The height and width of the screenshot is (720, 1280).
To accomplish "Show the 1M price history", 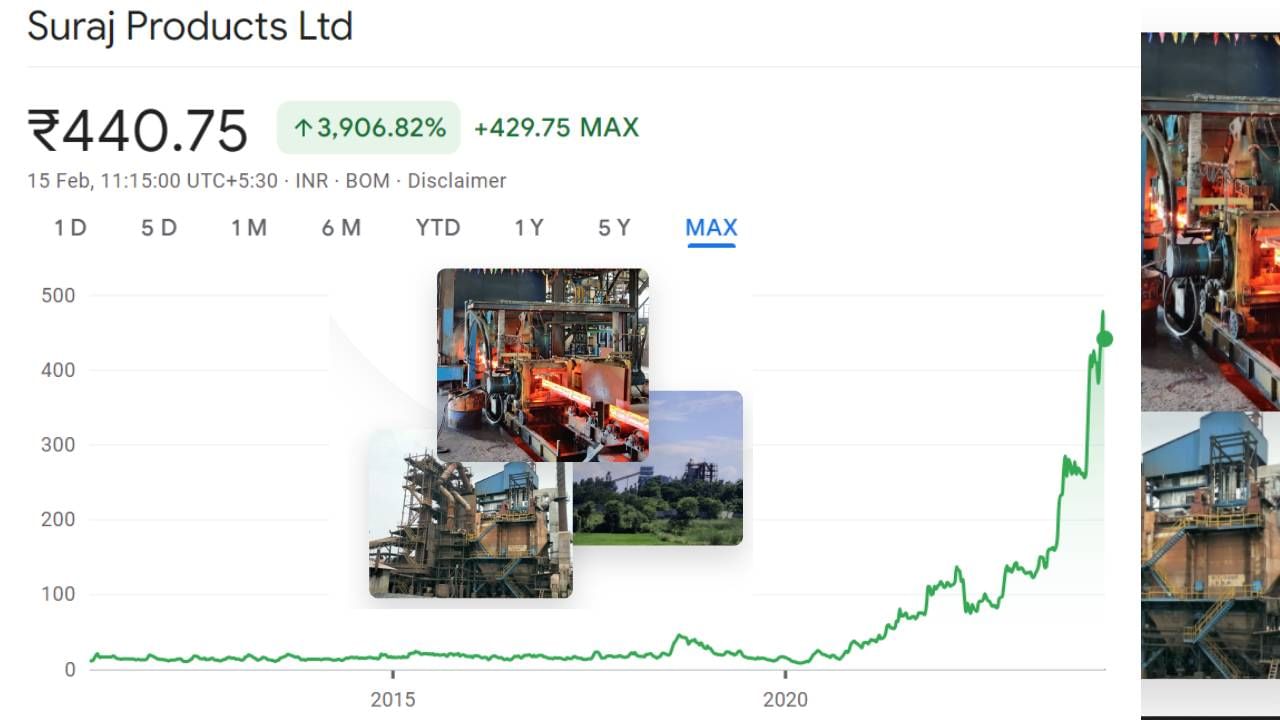I will (249, 228).
